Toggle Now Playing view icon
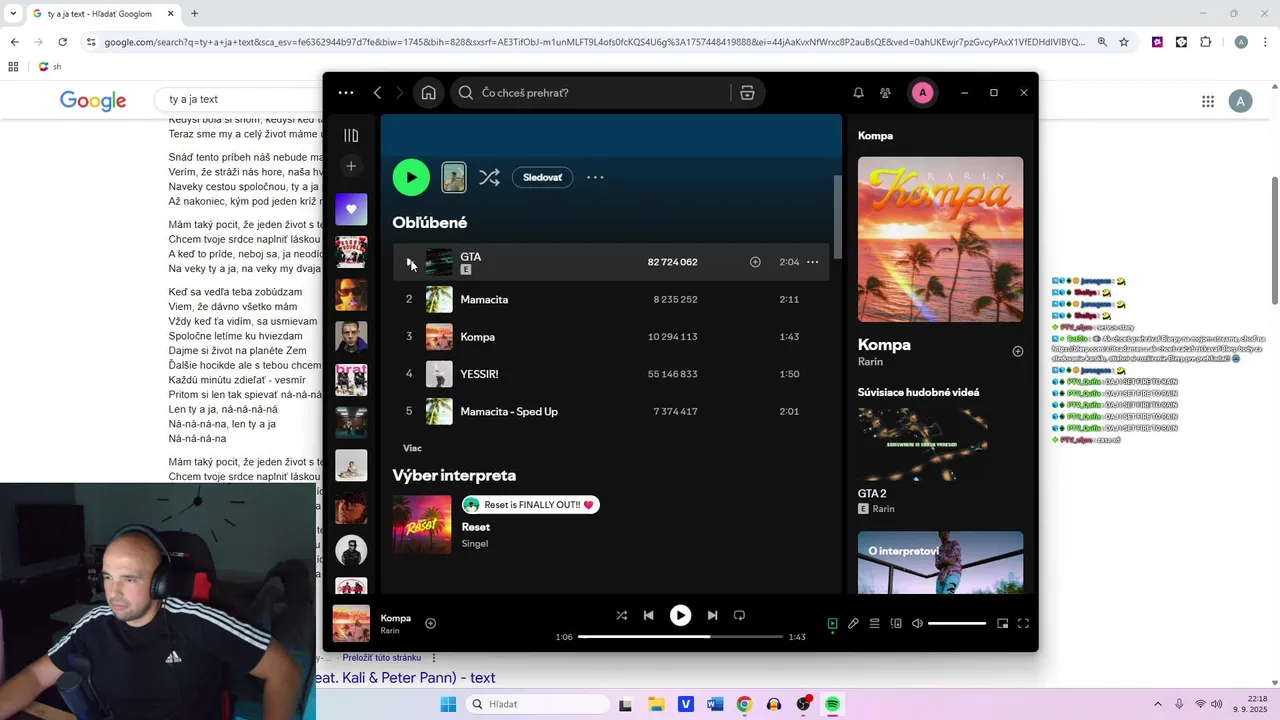 pyautogui.click(x=832, y=623)
